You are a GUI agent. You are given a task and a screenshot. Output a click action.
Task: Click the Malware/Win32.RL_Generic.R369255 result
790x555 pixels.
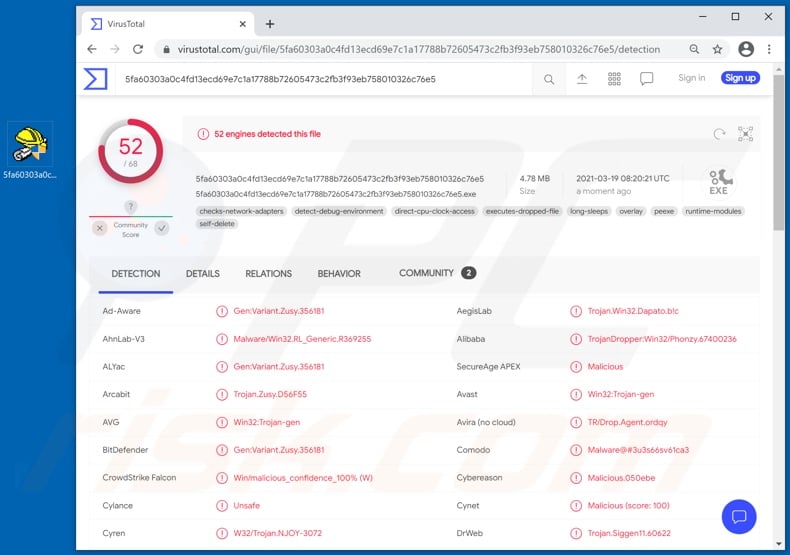302,339
